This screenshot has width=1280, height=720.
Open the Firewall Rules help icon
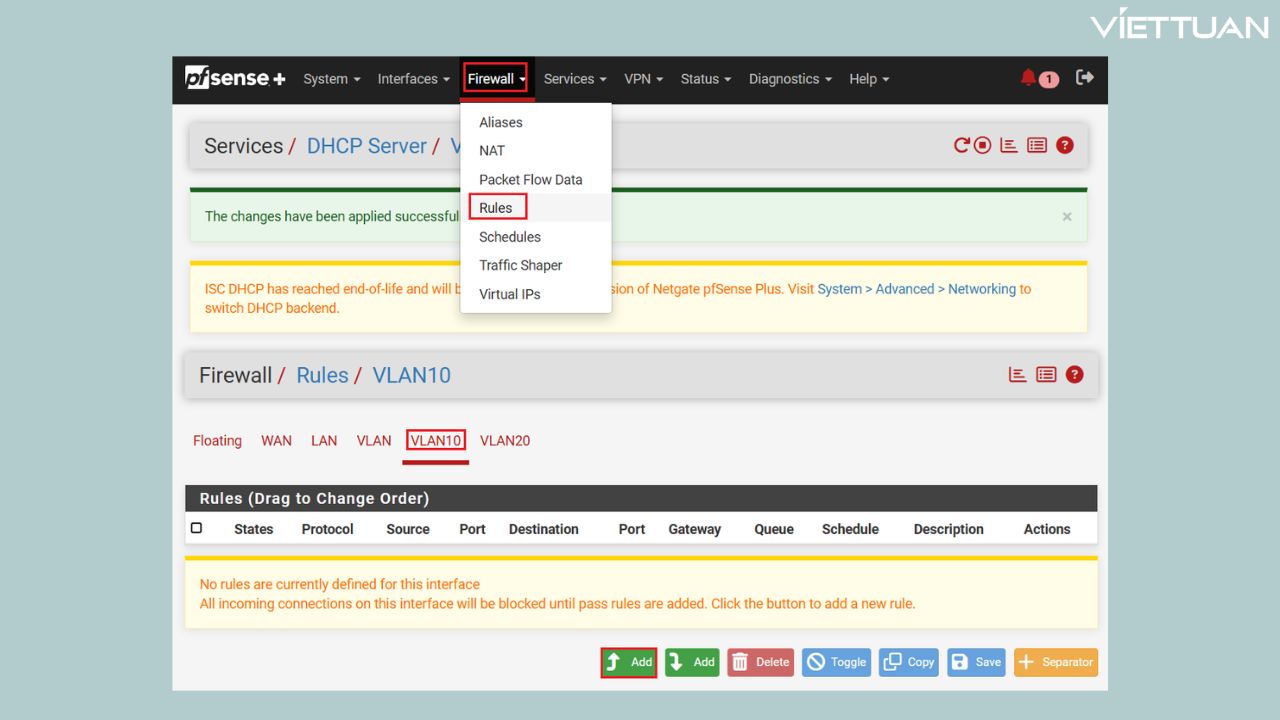(1074, 375)
